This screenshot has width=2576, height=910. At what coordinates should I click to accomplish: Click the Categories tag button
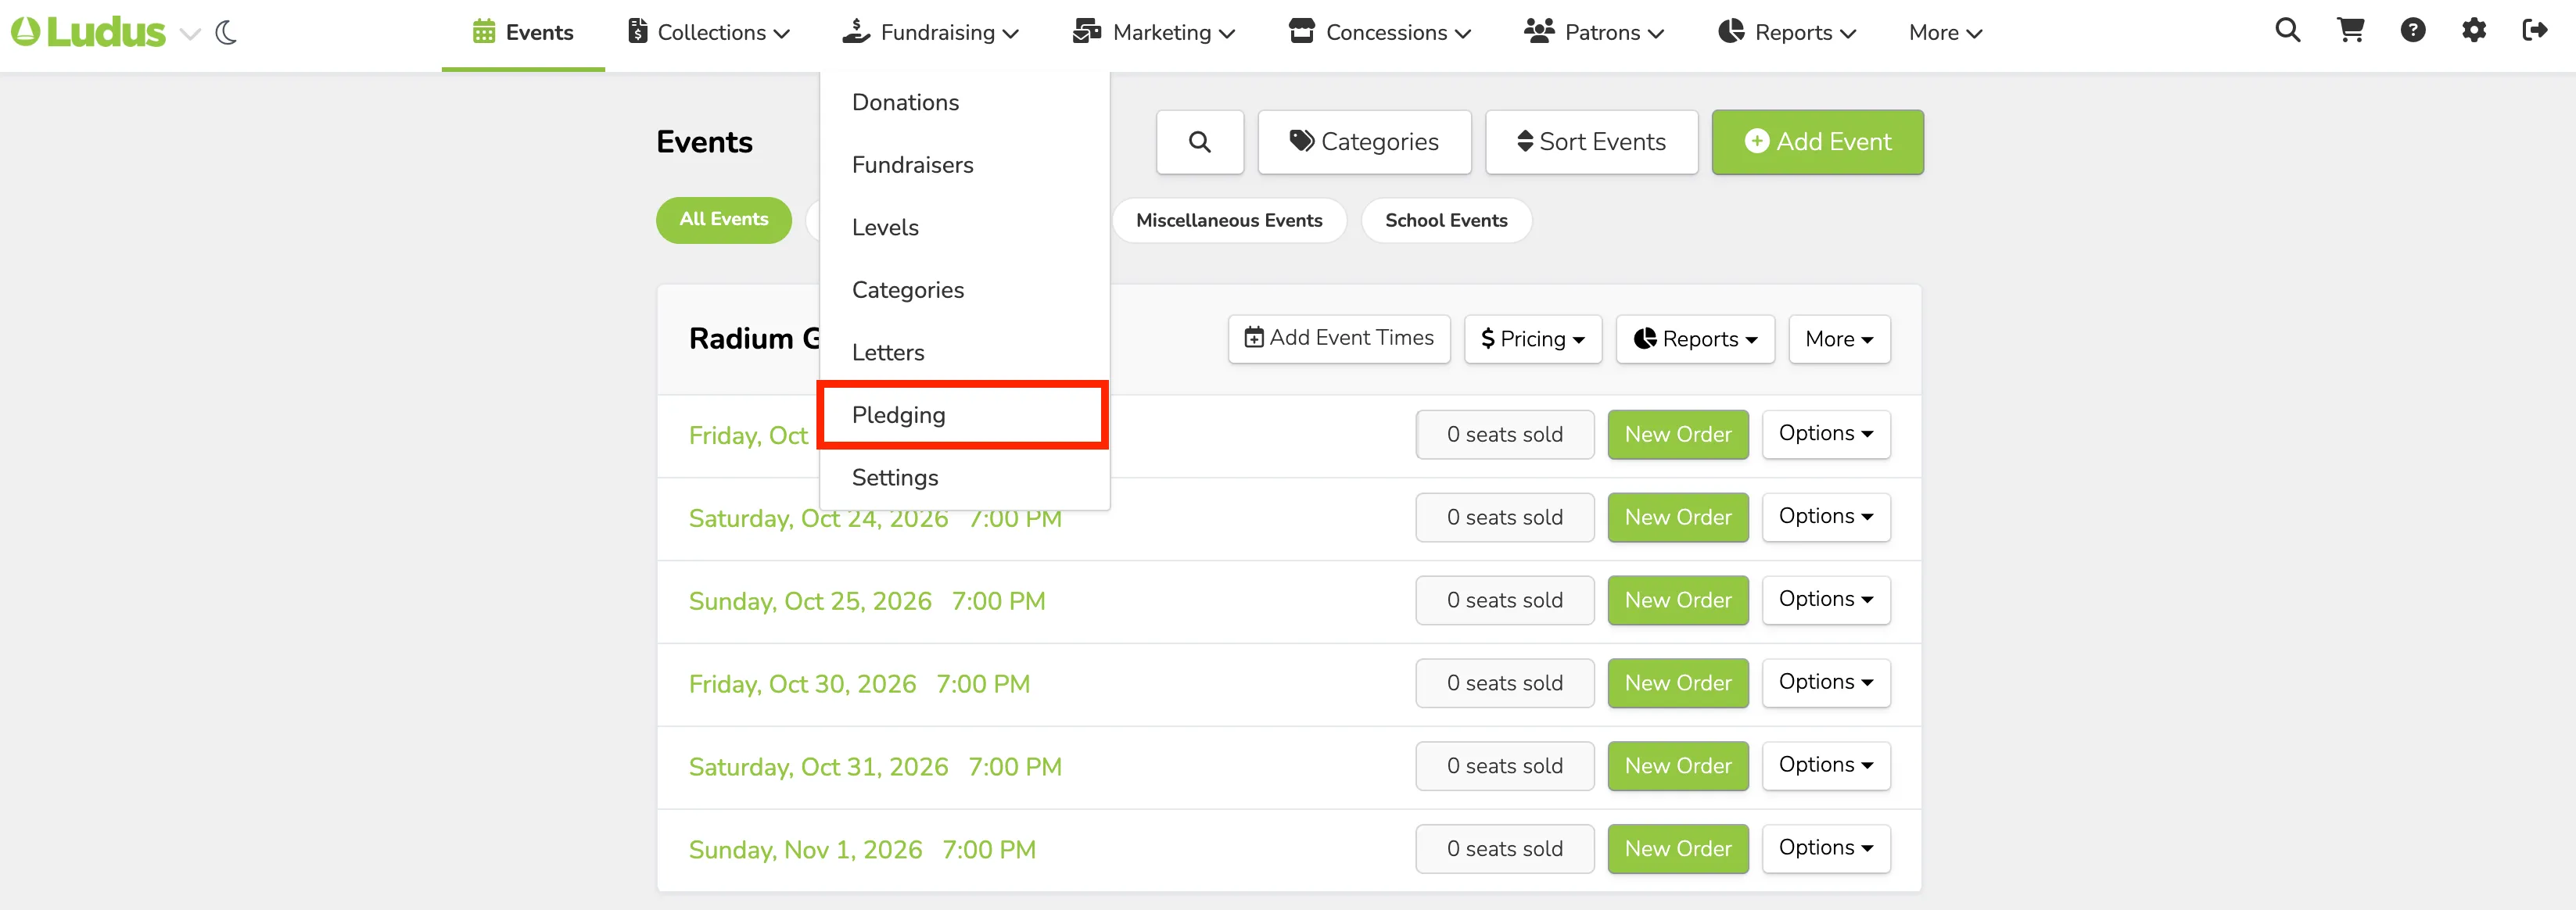tap(1364, 142)
